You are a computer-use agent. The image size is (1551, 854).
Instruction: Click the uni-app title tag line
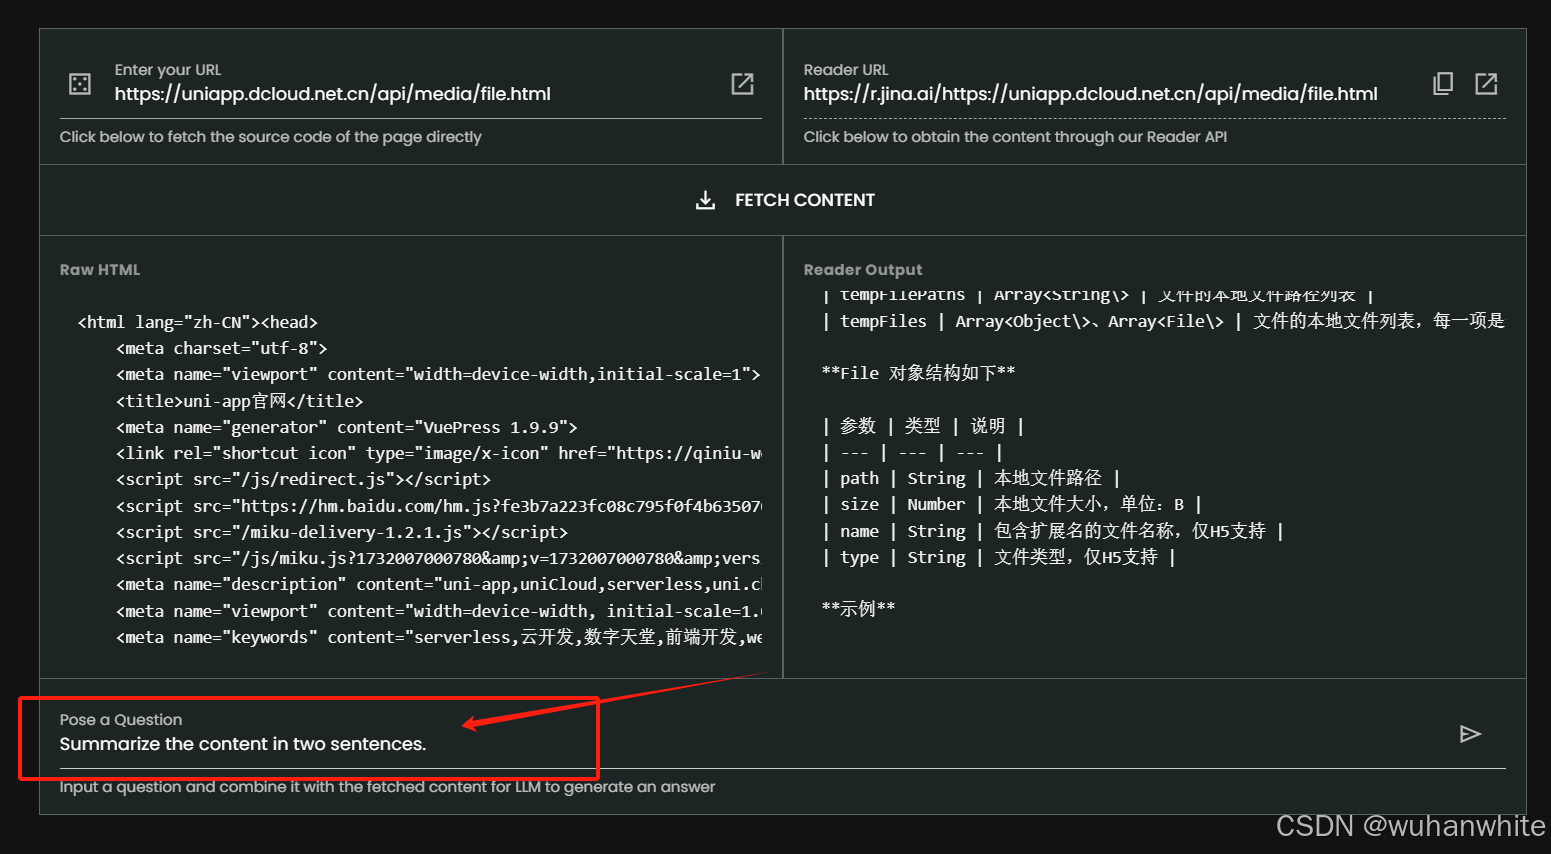[239, 401]
